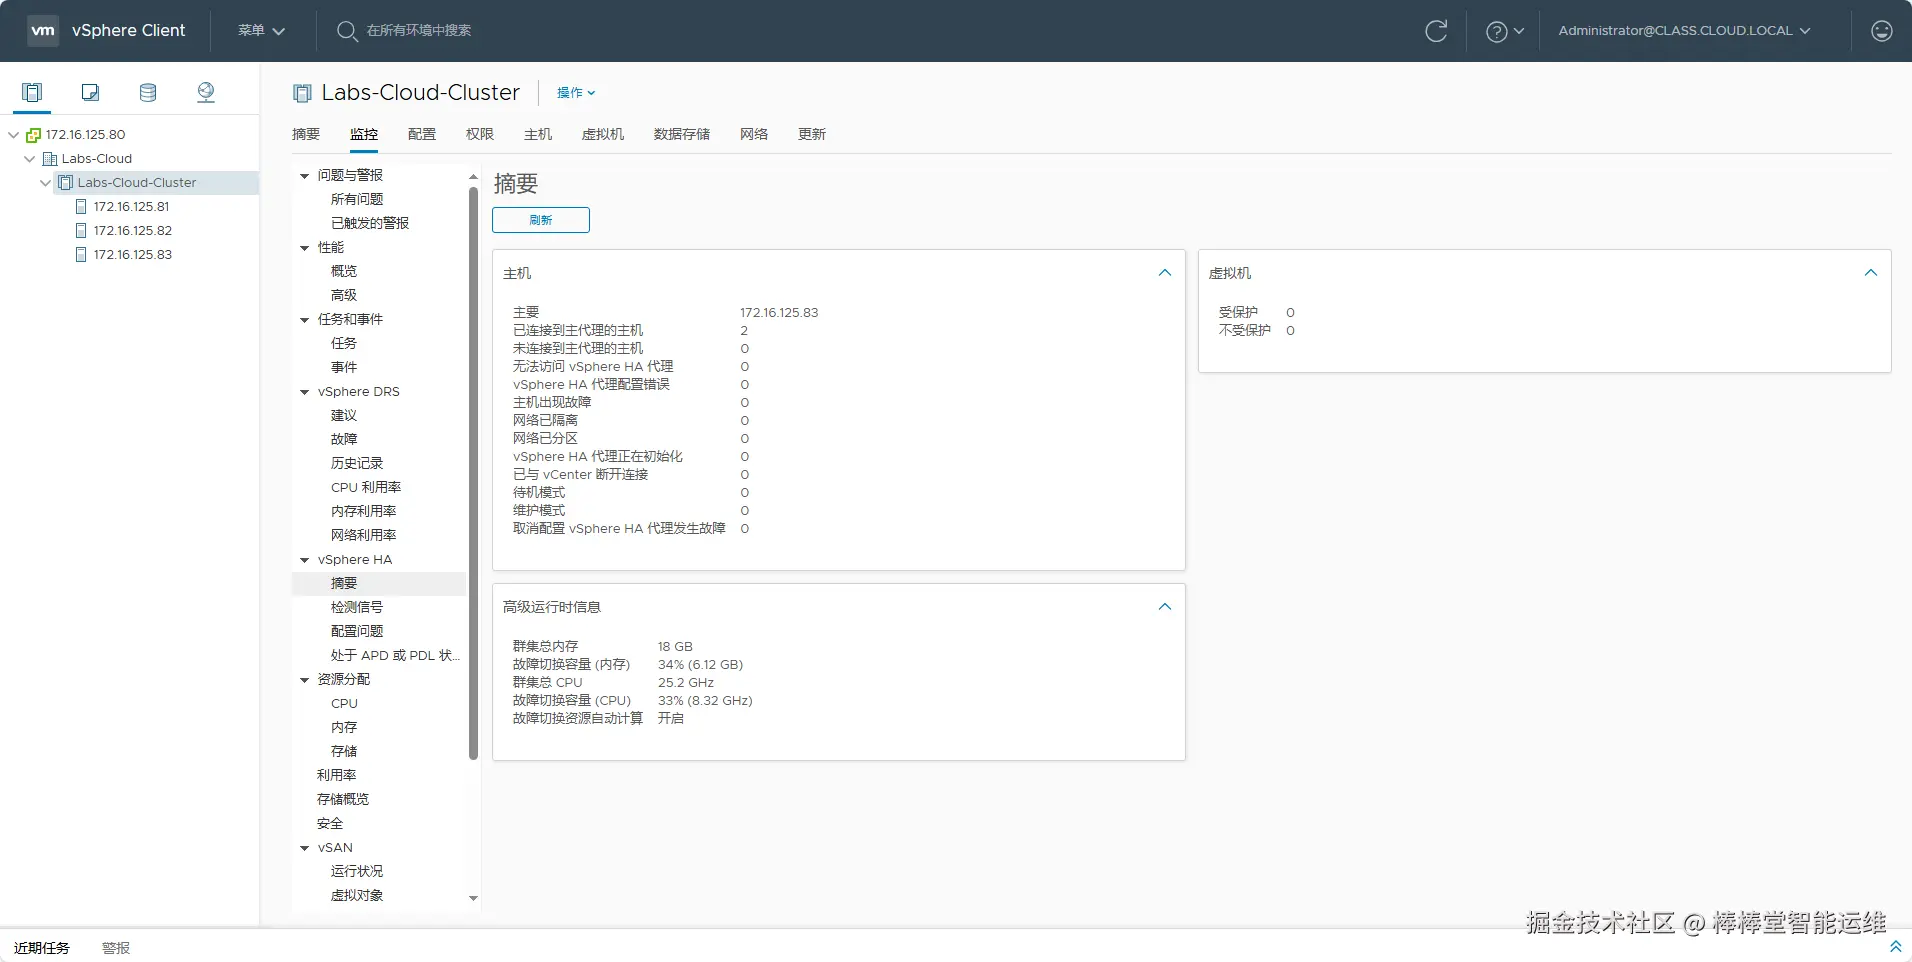Viewport: 1912px width, 962px height.
Task: Click the 网络利用率 item under vSphere DRS
Action: click(364, 536)
